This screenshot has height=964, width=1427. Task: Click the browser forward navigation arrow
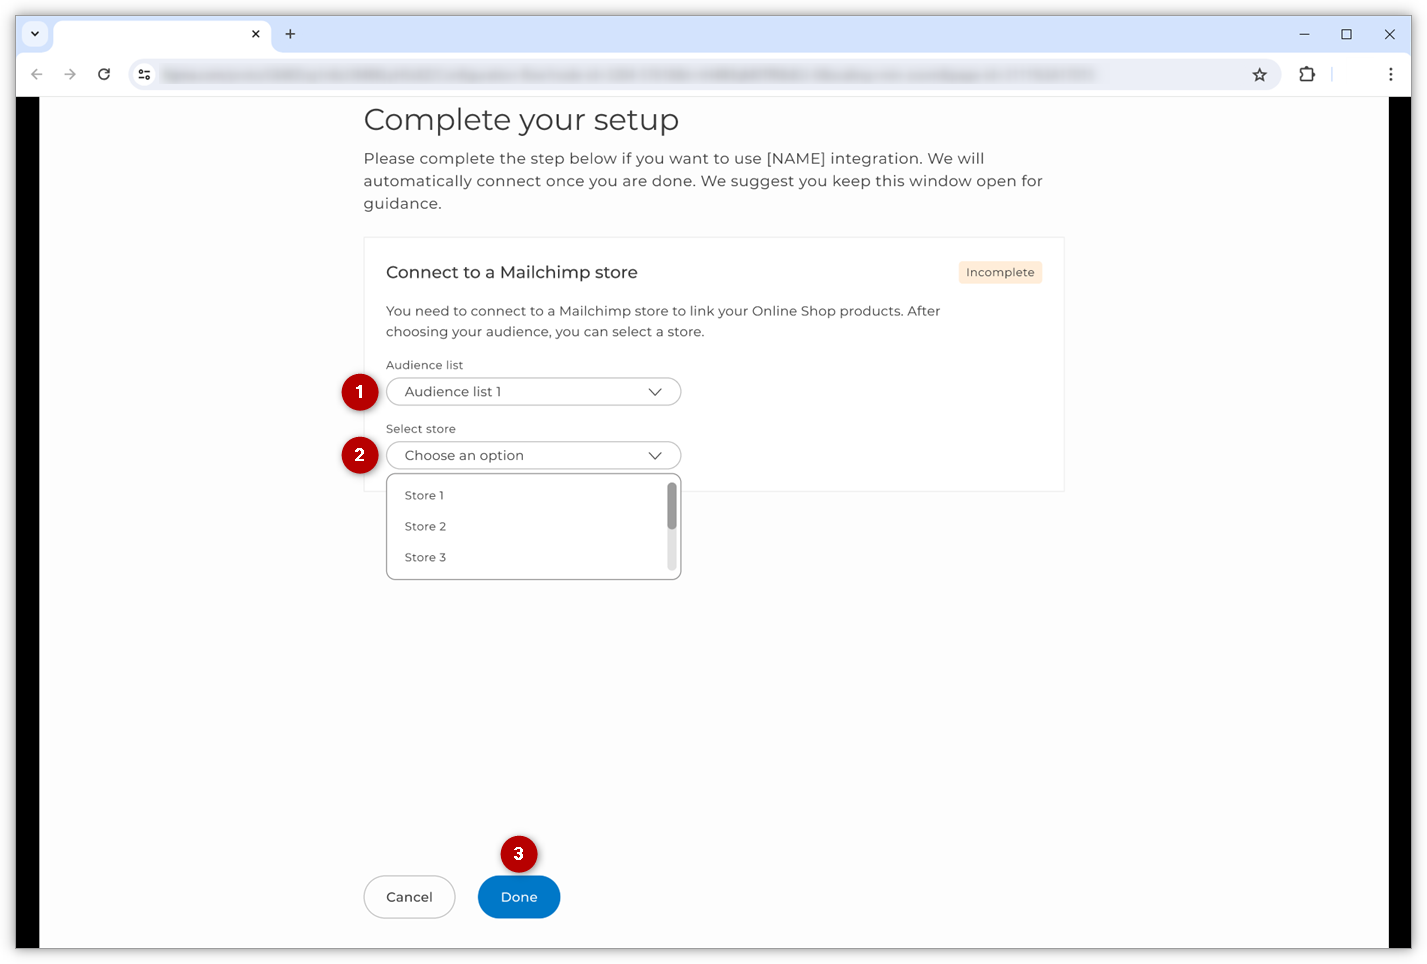coord(70,74)
